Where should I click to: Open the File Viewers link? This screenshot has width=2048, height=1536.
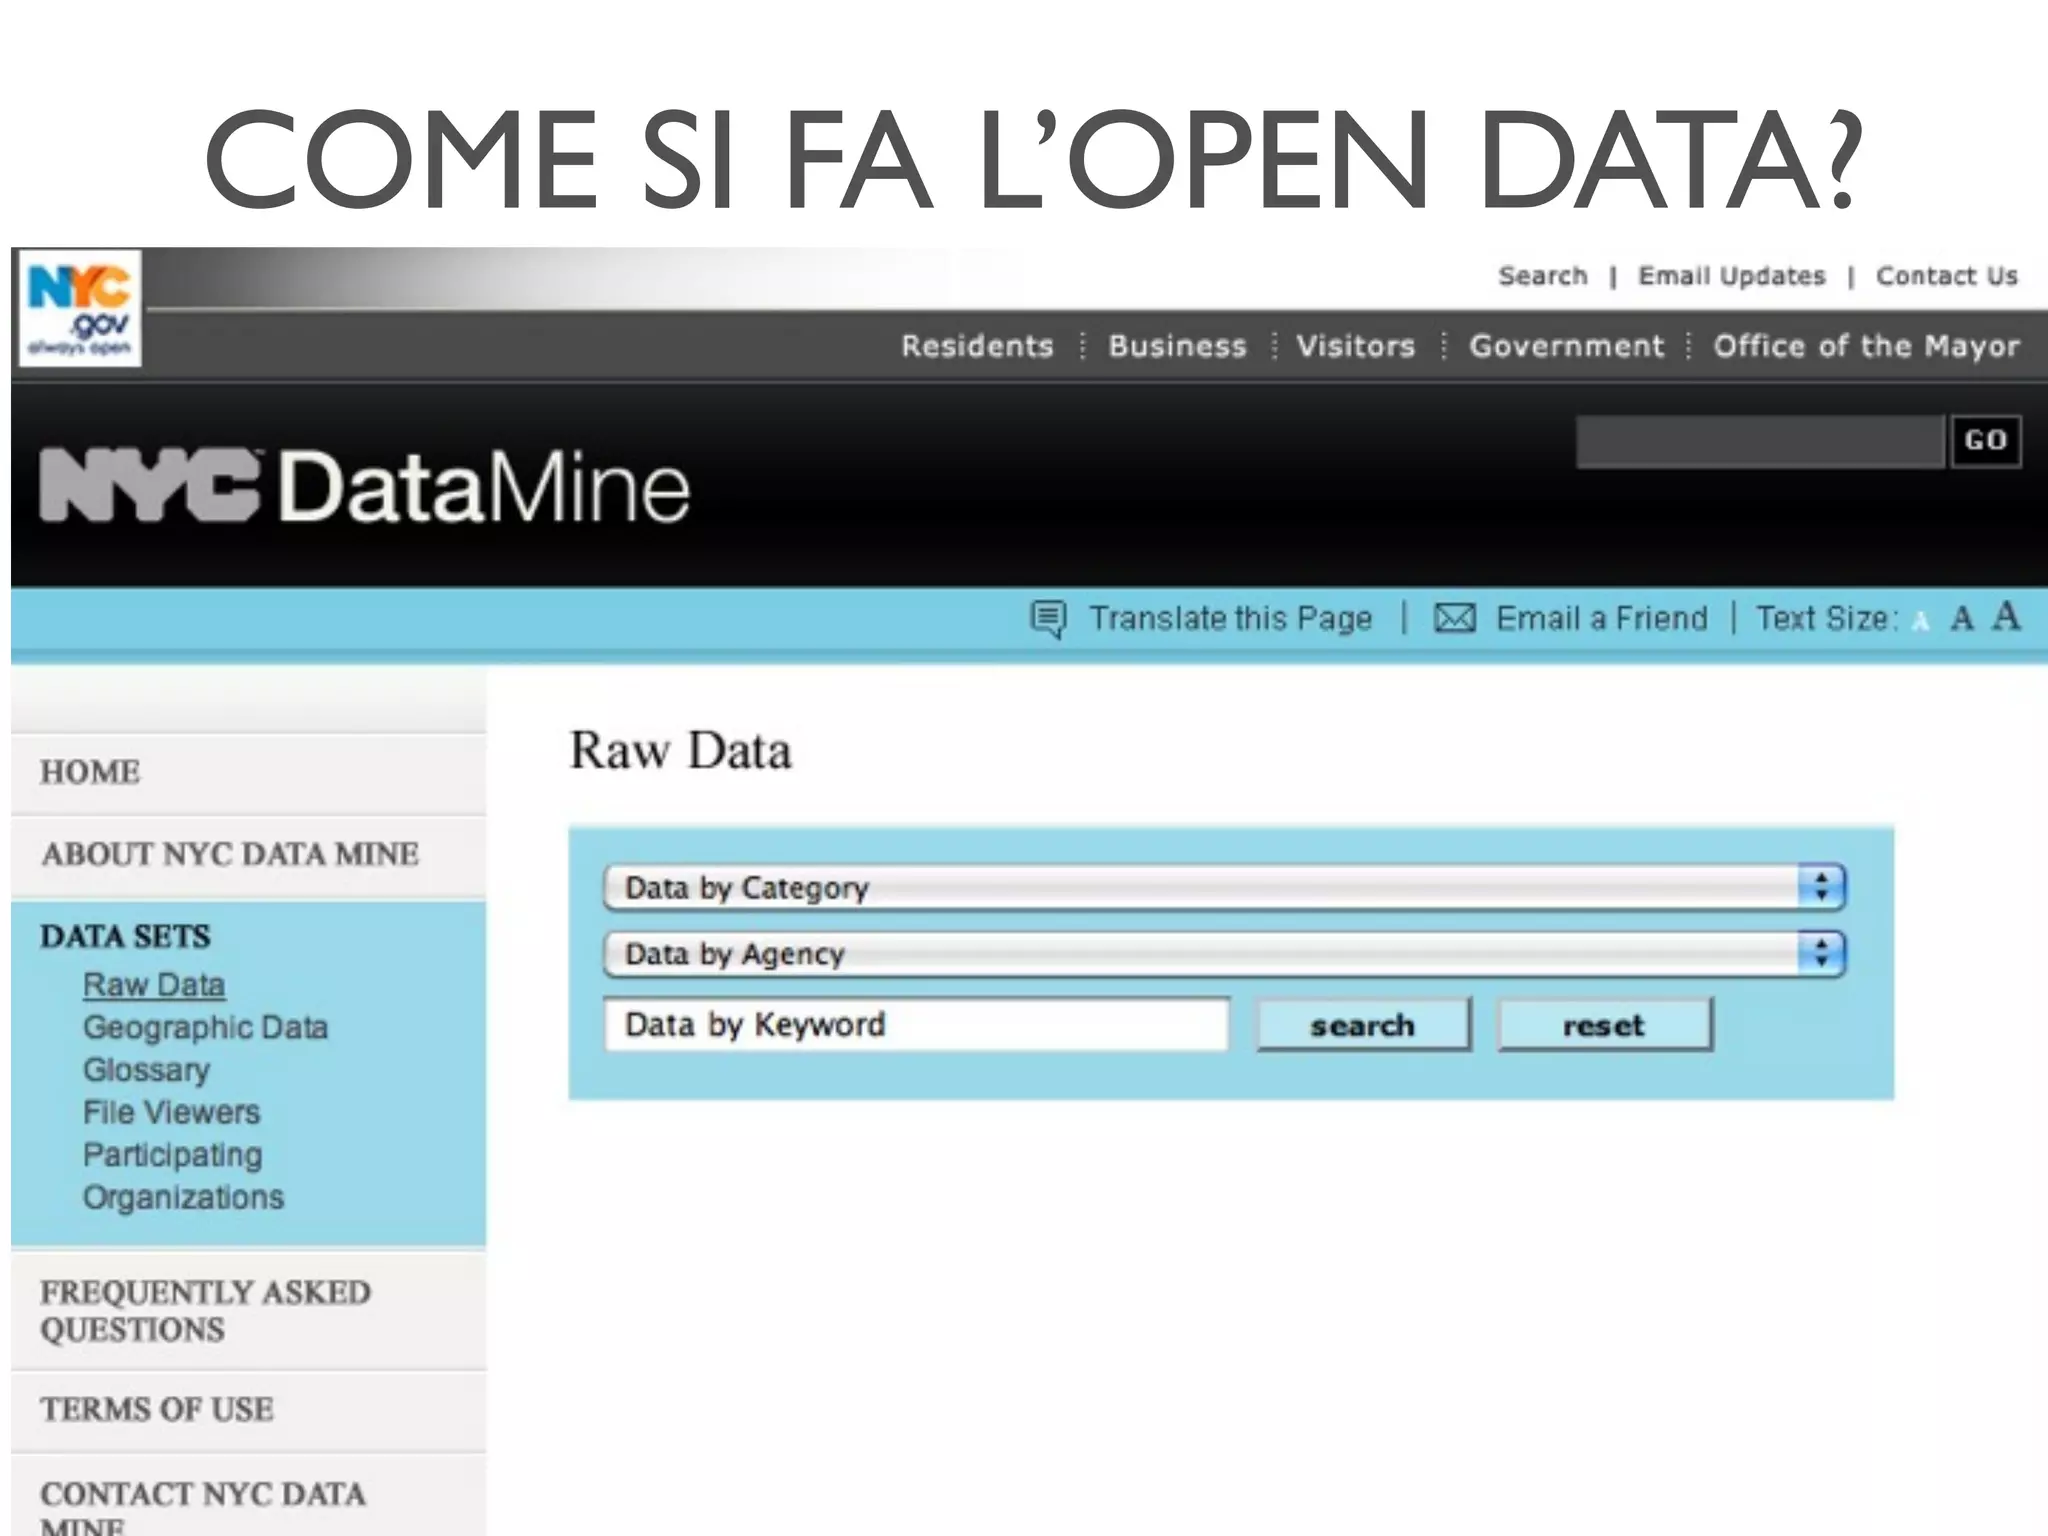(x=171, y=1113)
